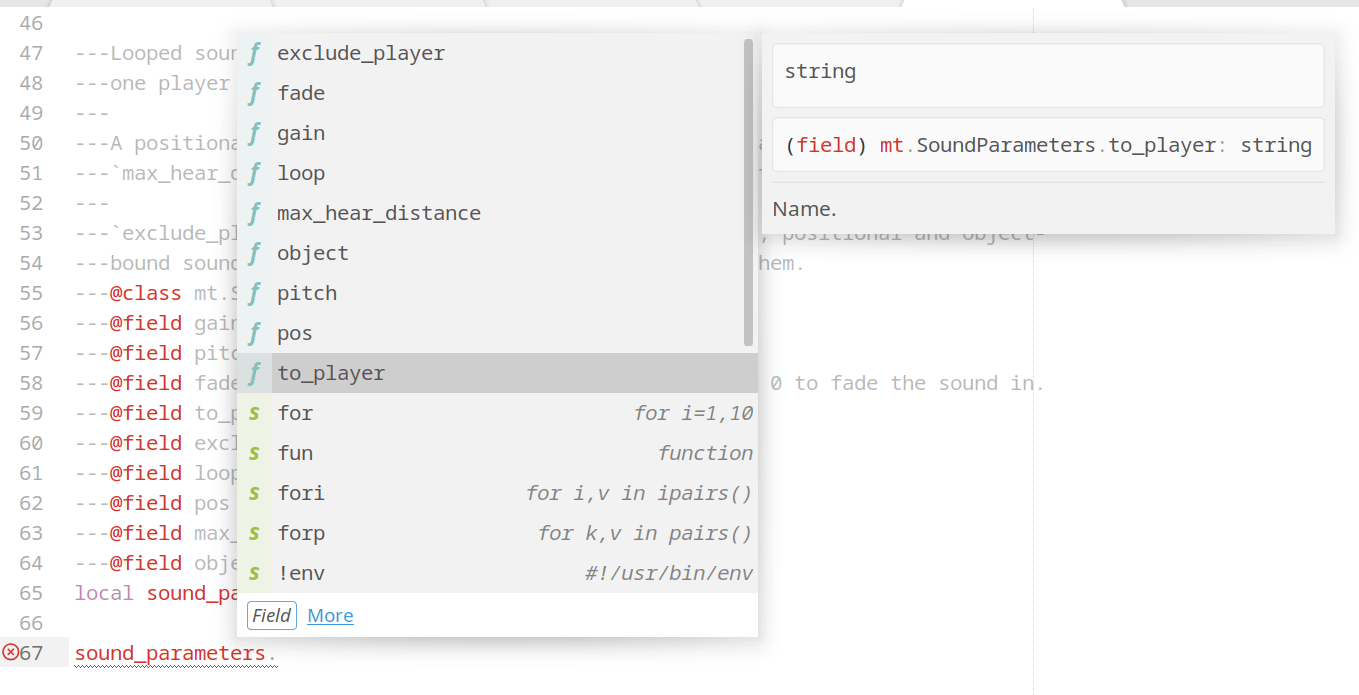
Task: Click the 'Name.' description text
Action: click(804, 209)
